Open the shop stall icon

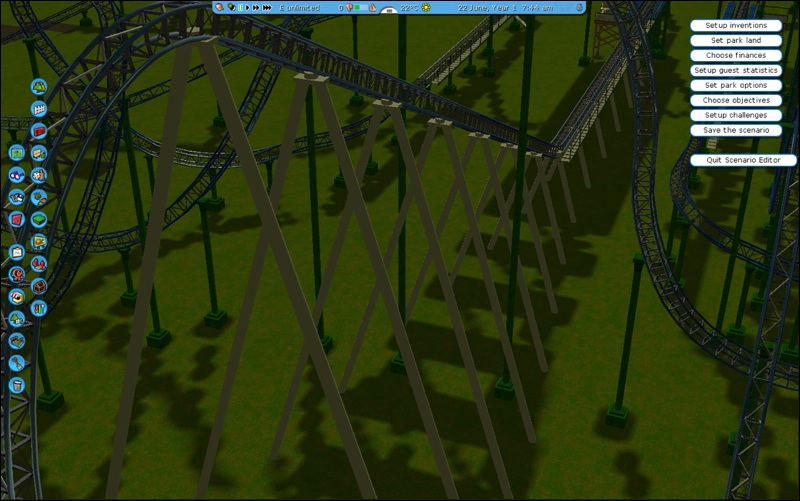click(x=17, y=296)
